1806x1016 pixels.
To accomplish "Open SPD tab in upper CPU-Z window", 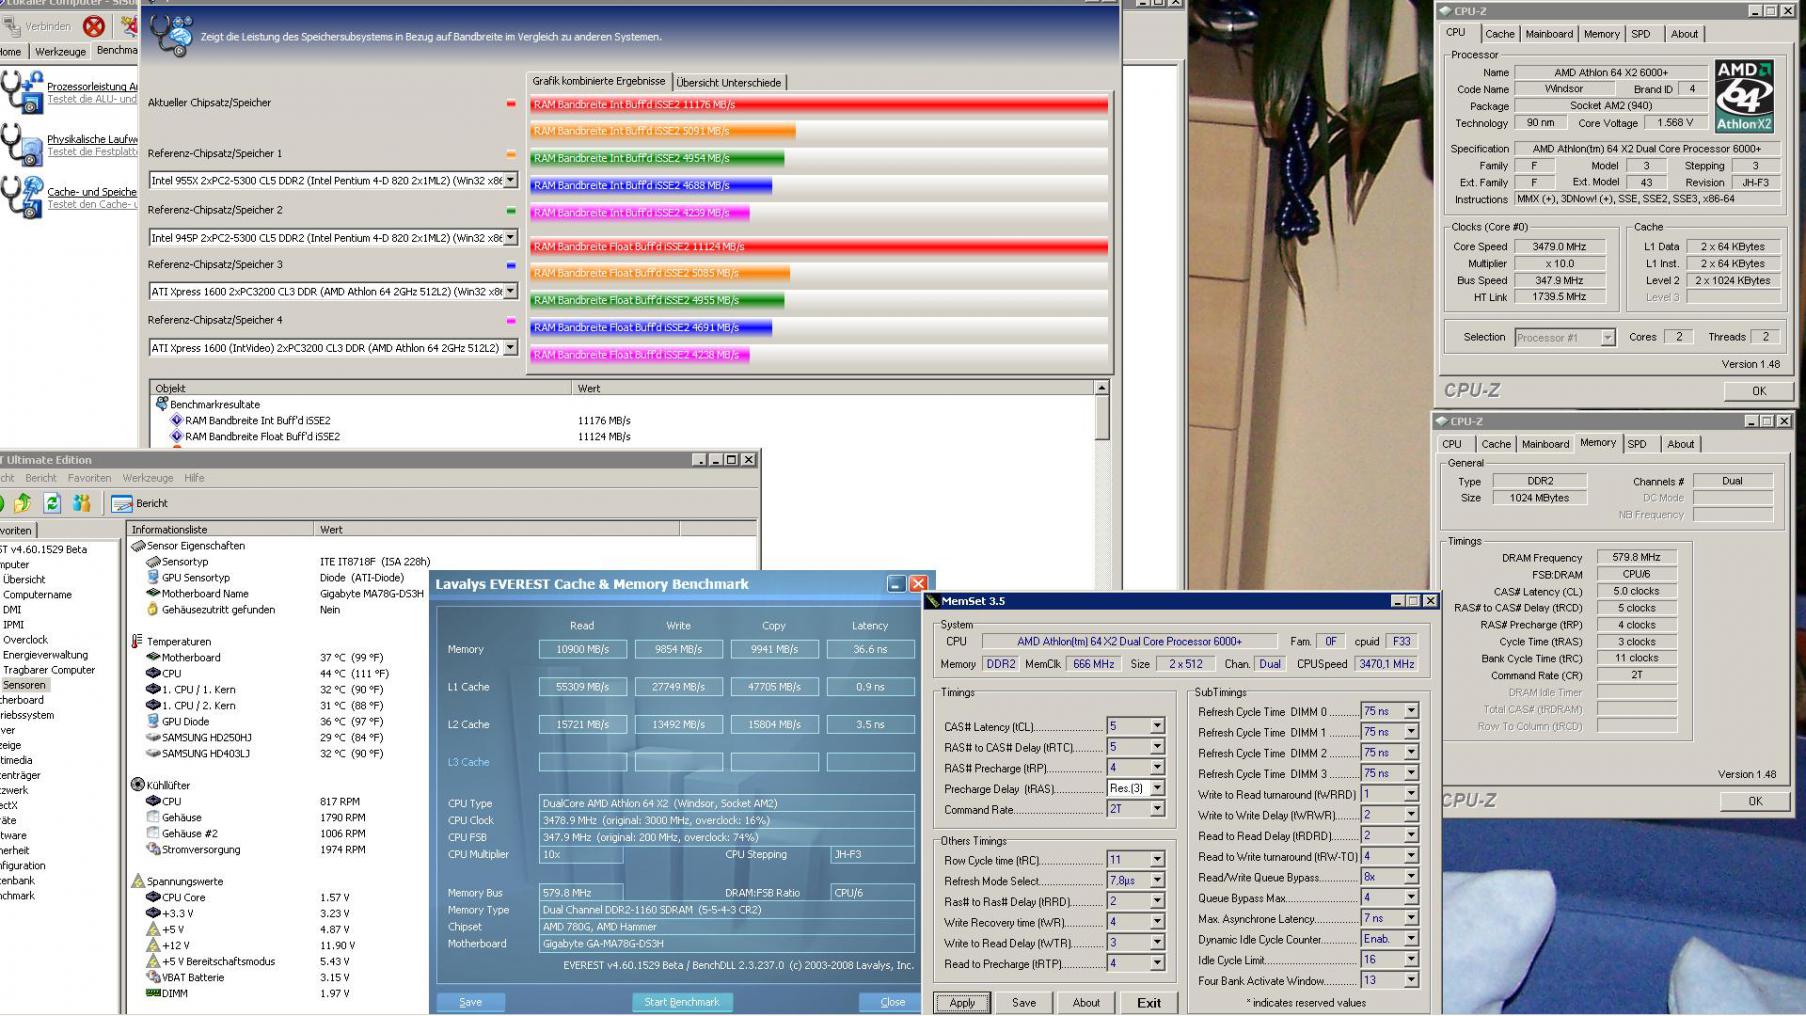I will click(1641, 34).
